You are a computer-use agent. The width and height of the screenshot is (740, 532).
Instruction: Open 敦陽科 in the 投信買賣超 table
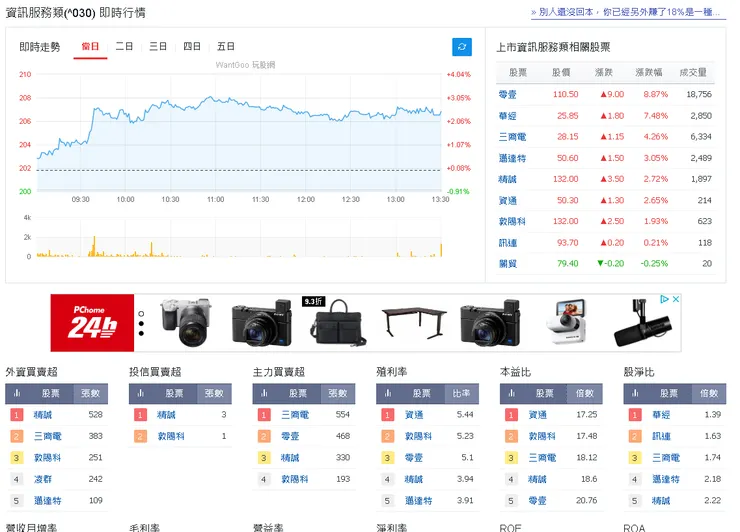point(171,436)
